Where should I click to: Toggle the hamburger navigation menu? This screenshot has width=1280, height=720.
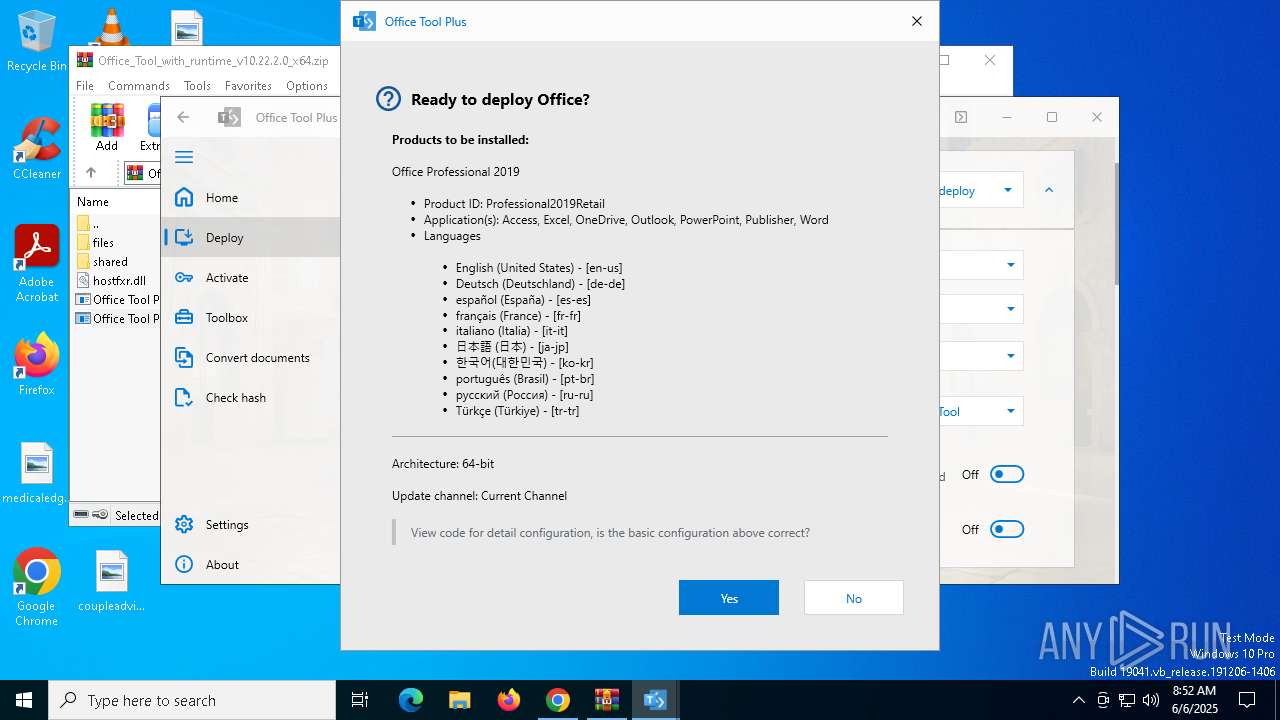tap(184, 157)
